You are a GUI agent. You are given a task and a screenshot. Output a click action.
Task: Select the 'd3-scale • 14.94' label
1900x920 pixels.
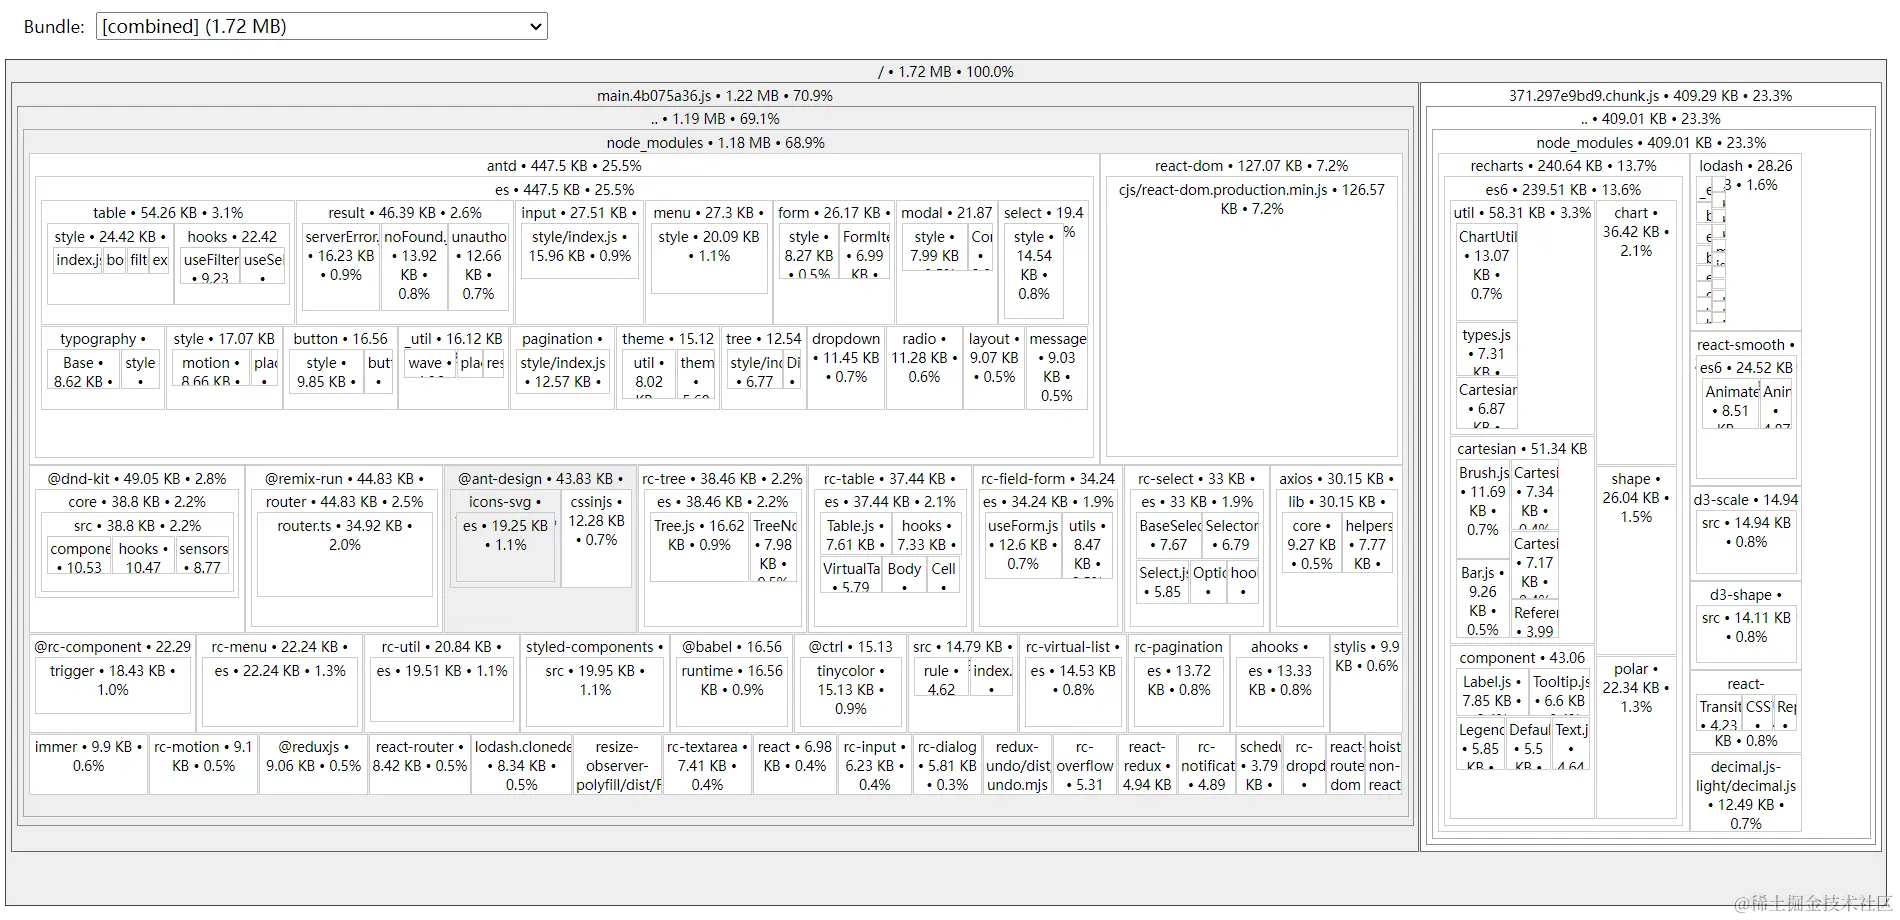point(1746,499)
